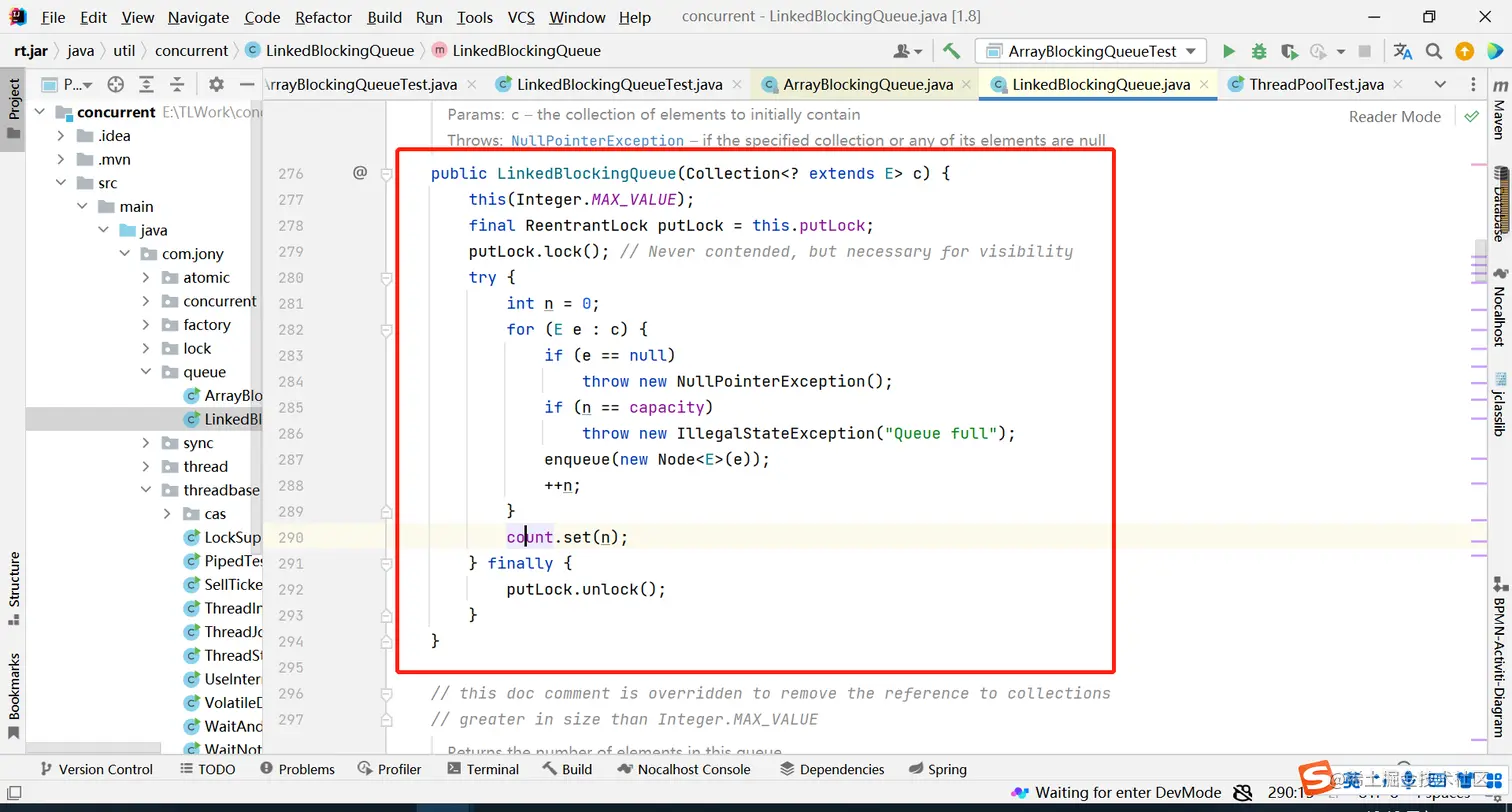Switch to the ThreadPoolTest.java tab
The image size is (1512, 812).
click(1316, 85)
